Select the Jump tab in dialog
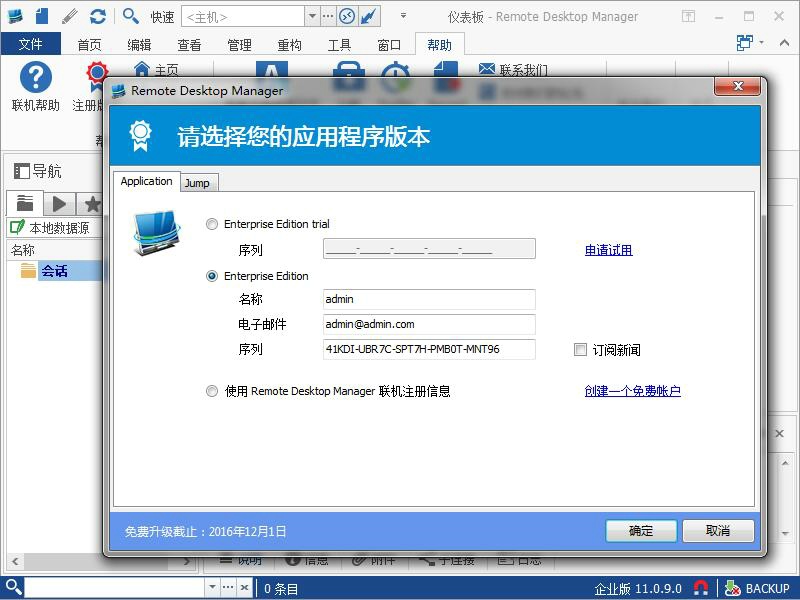Image resolution: width=800 pixels, height=600 pixels. [x=197, y=183]
